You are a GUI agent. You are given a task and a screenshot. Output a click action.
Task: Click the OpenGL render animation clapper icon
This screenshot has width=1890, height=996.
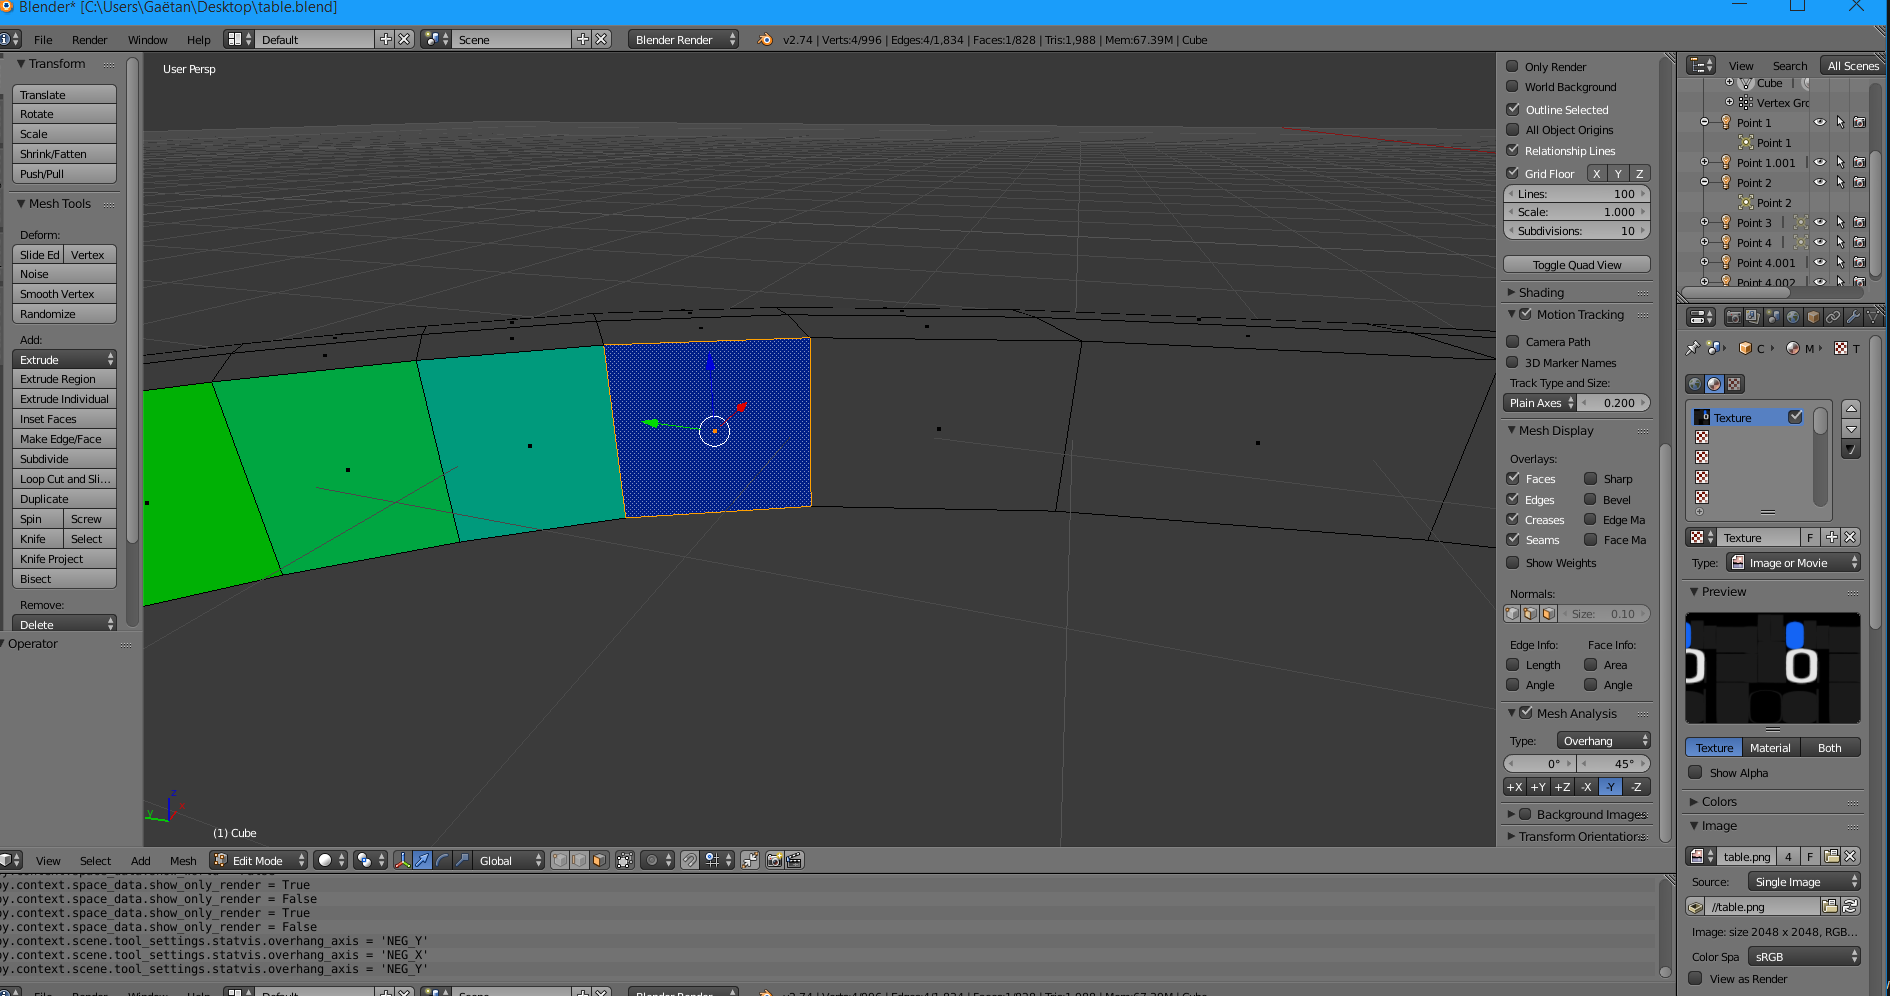[794, 860]
